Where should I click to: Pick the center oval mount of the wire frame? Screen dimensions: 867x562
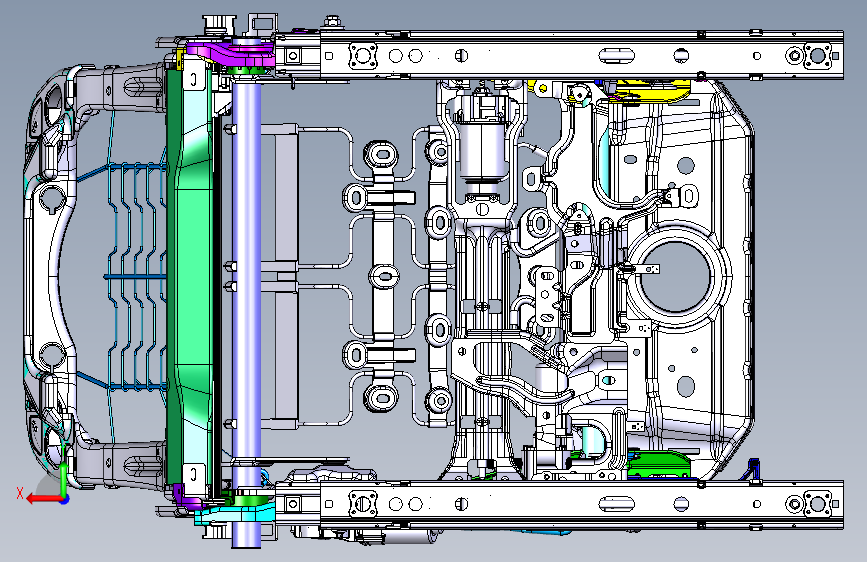click(x=384, y=276)
